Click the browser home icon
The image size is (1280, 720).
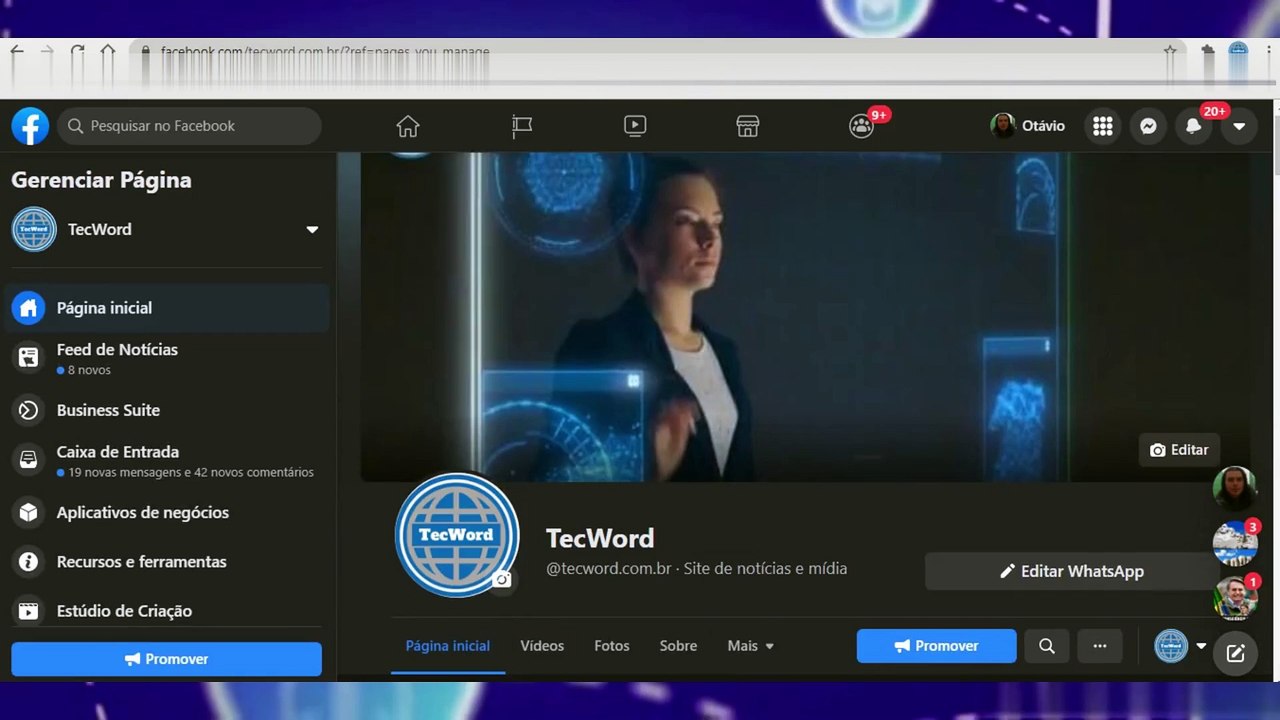(108, 52)
